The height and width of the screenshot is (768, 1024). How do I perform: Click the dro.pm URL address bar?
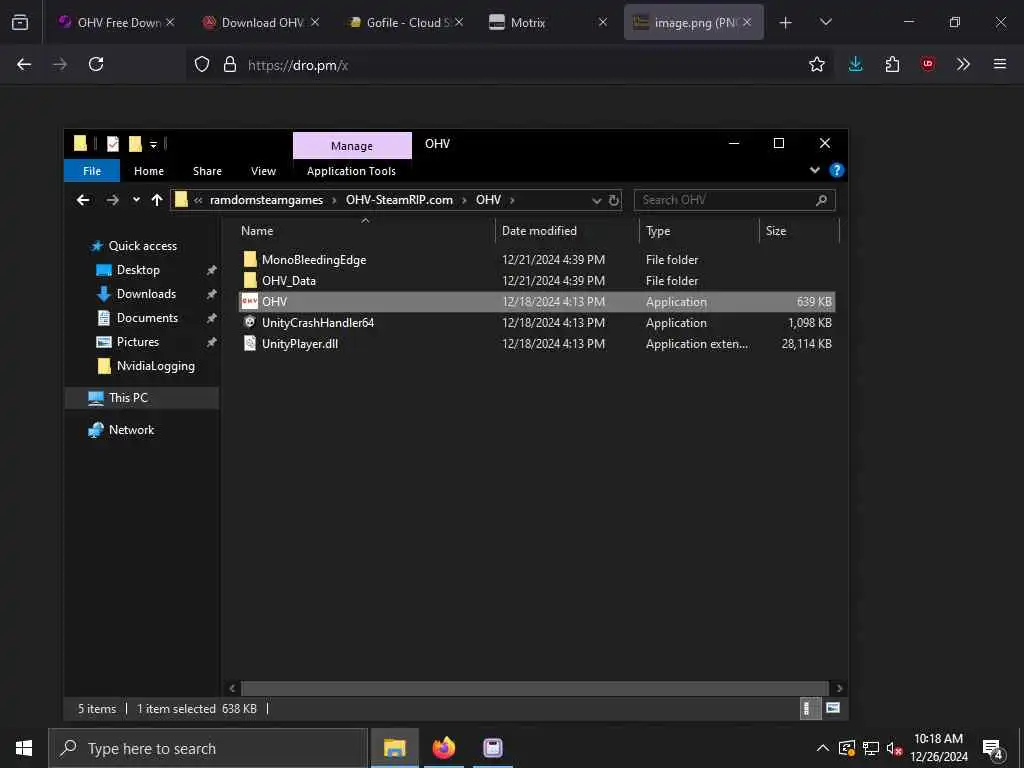[x=509, y=65]
